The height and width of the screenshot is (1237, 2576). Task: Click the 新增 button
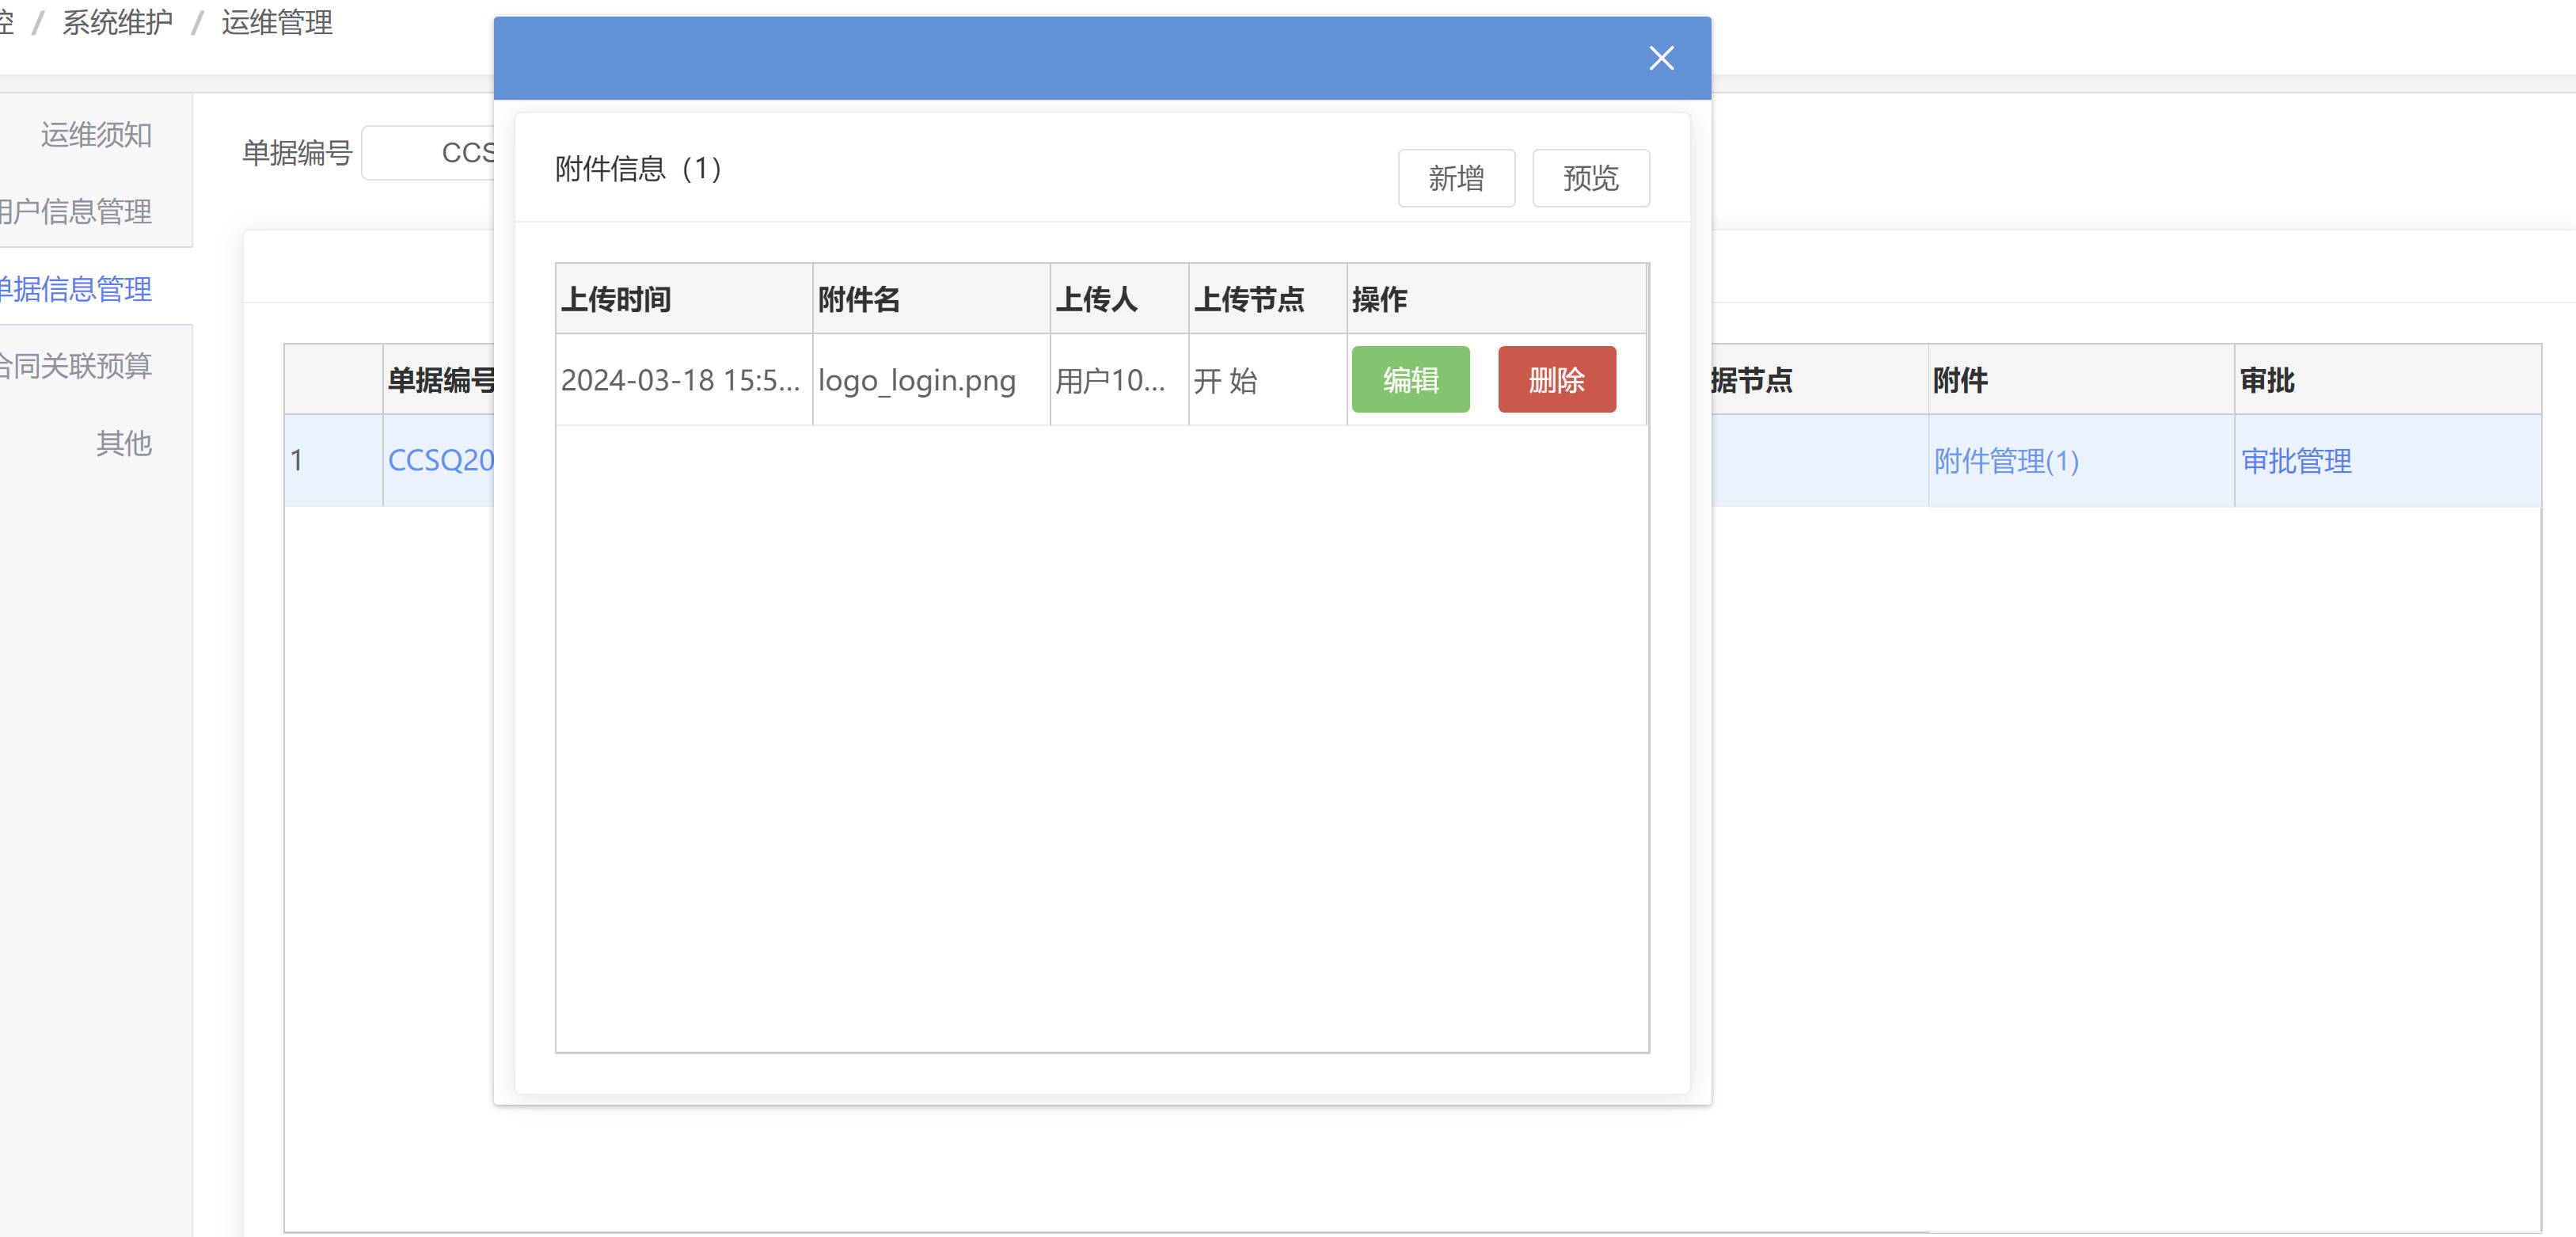click(1456, 178)
